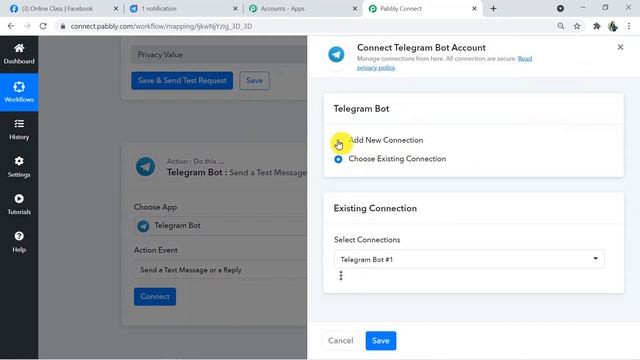640x360 pixels.
Task: Open Tutorials in the sidebar
Action: coord(19,205)
